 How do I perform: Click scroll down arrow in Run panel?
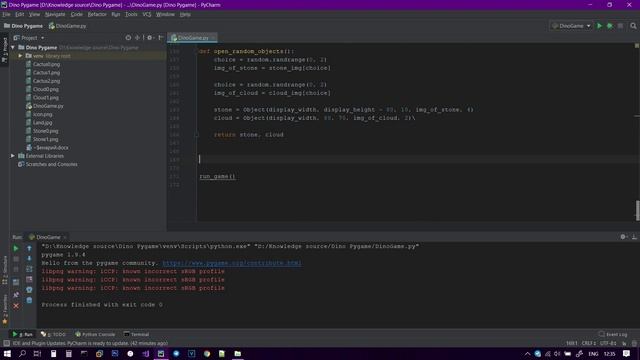tap(29, 258)
